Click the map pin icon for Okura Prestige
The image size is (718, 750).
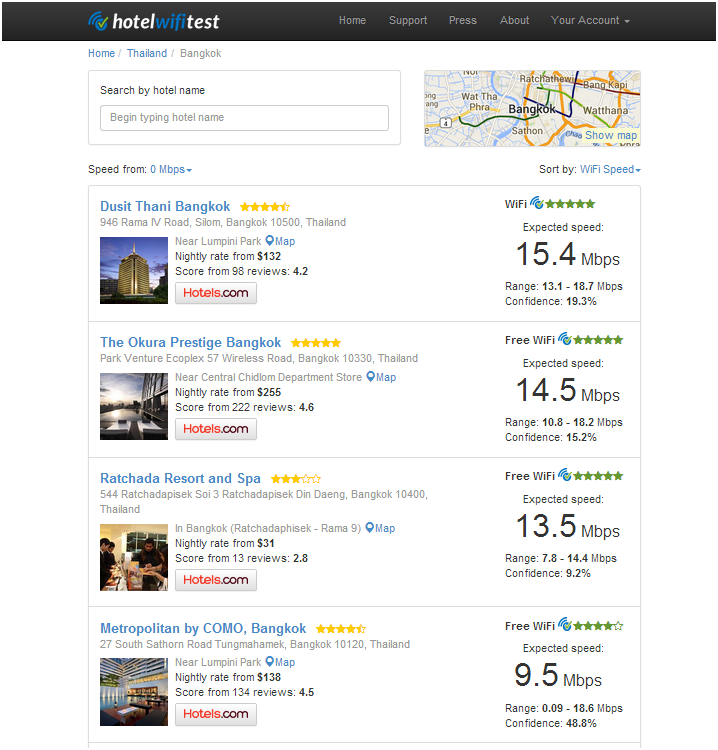tap(371, 377)
